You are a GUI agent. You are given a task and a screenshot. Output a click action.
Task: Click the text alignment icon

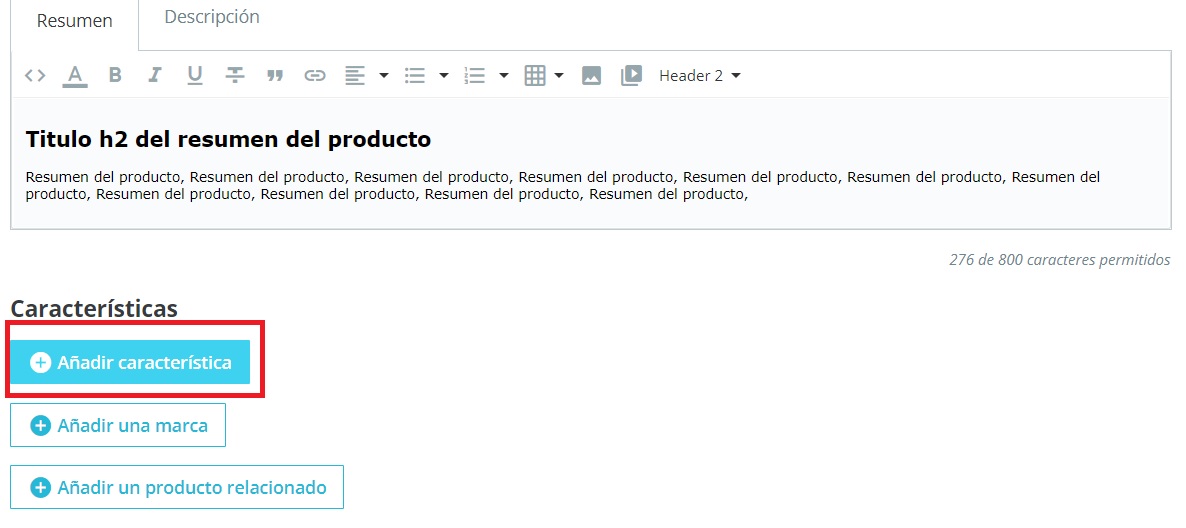(x=355, y=75)
